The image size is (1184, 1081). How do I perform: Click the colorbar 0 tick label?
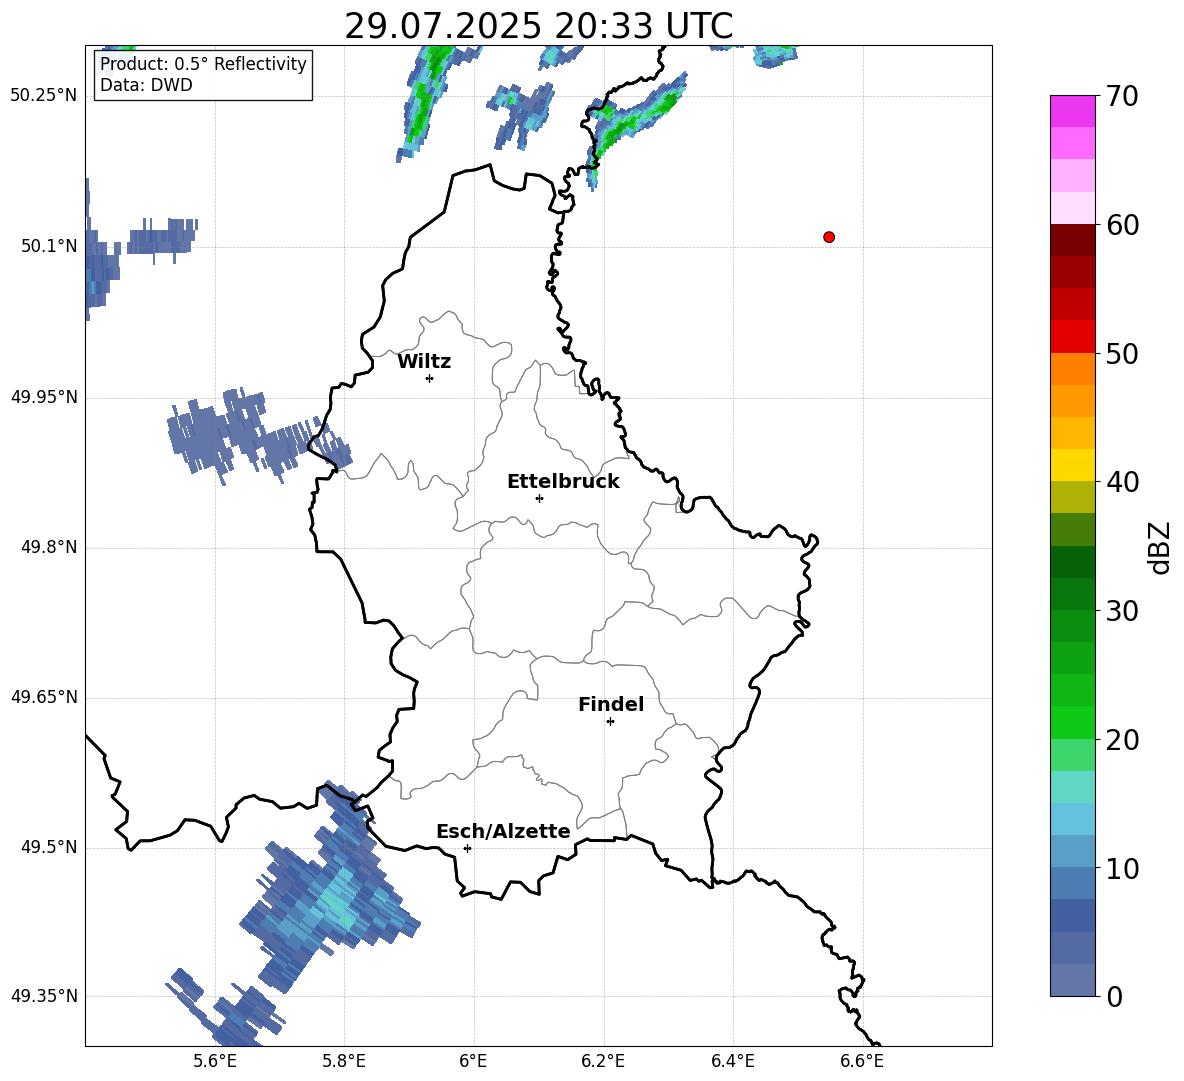[x=1115, y=996]
